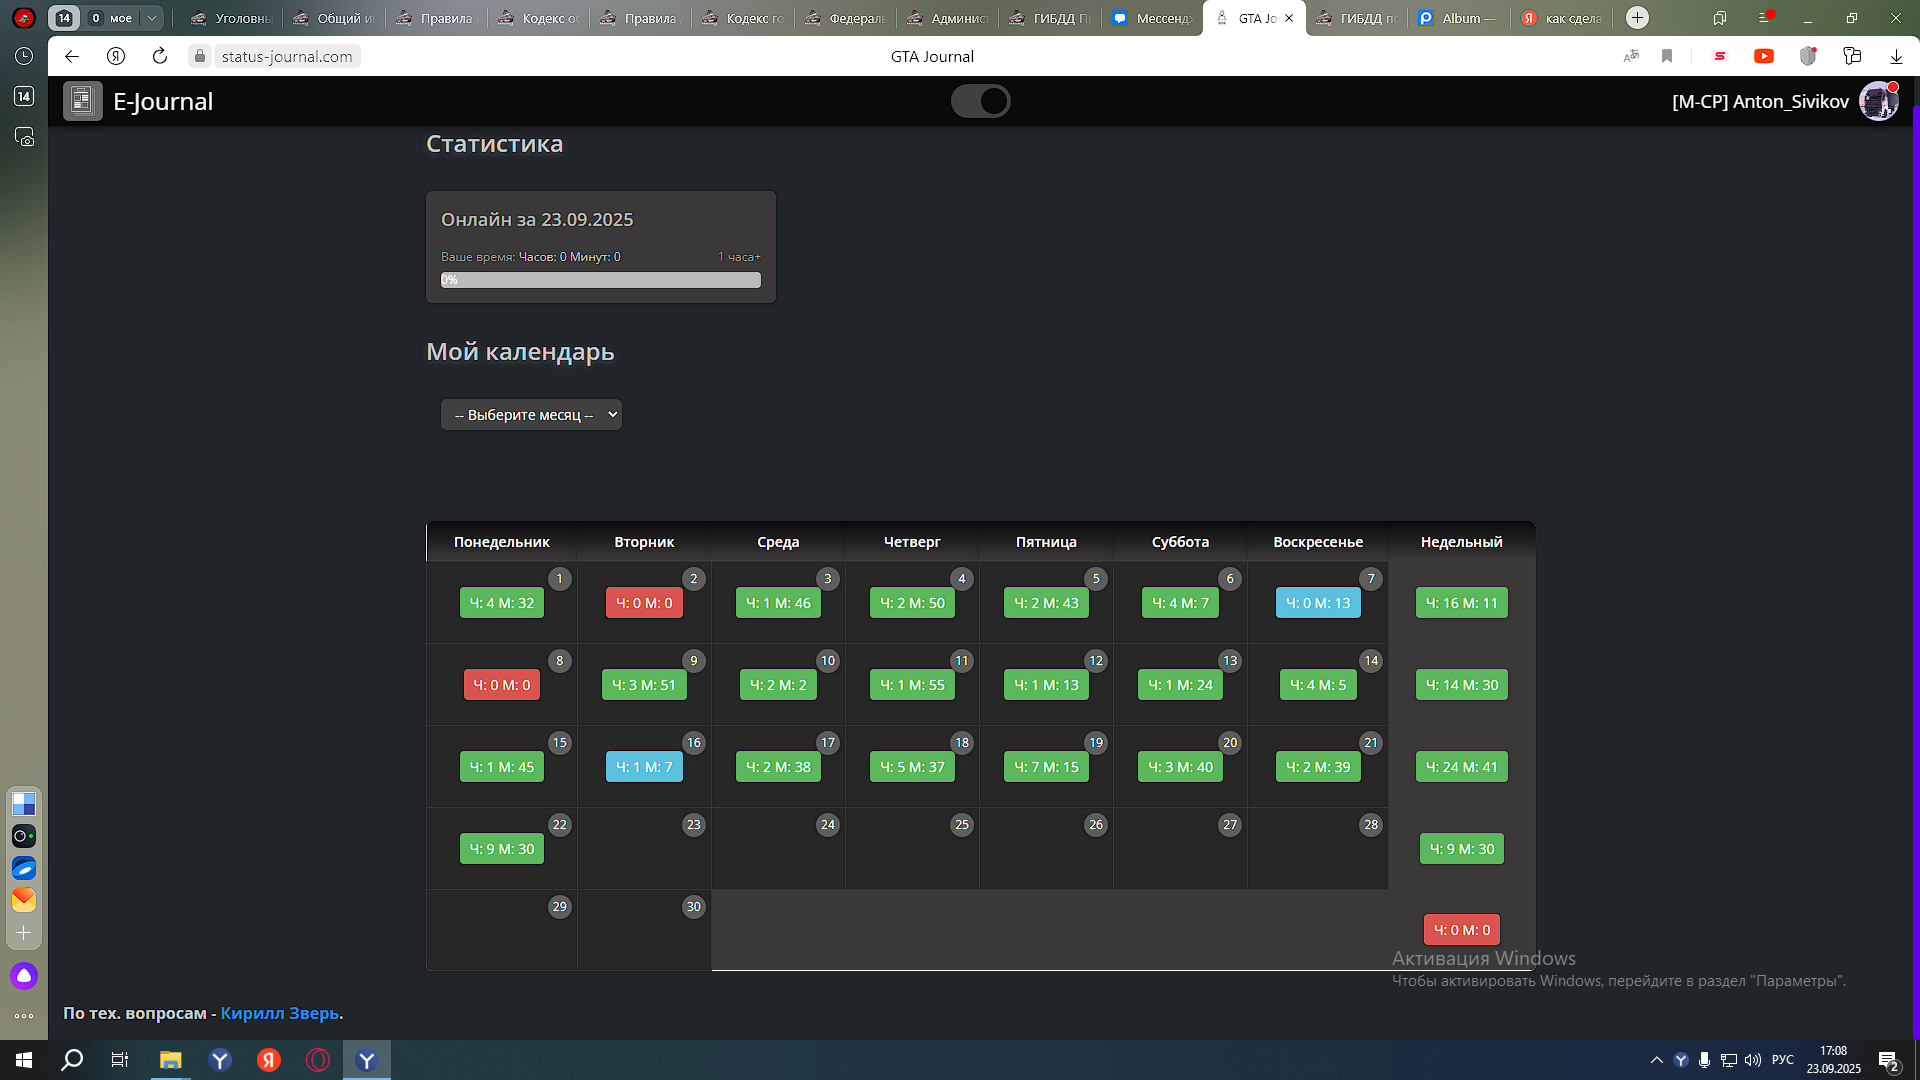
Task: Open new browser tab with plus button
Action: click(1637, 18)
